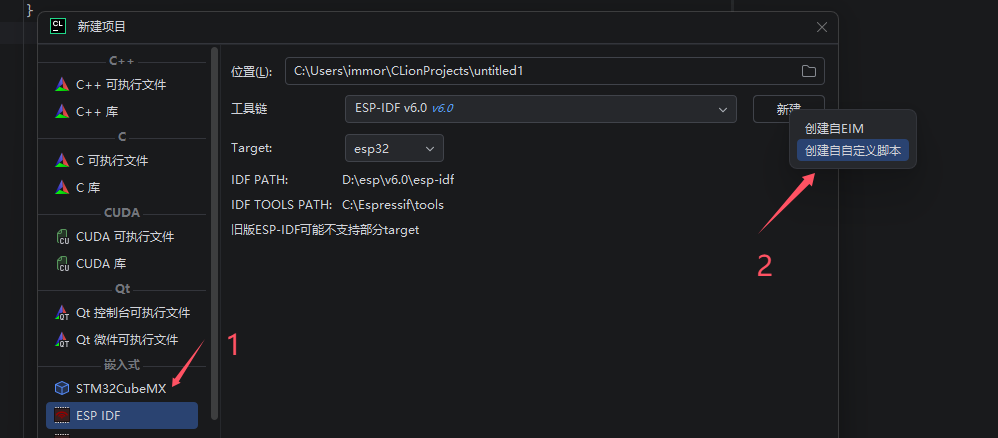Viewport: 998px width, 438px height.
Task: Click the IDF PATH: label
Action: point(260,180)
